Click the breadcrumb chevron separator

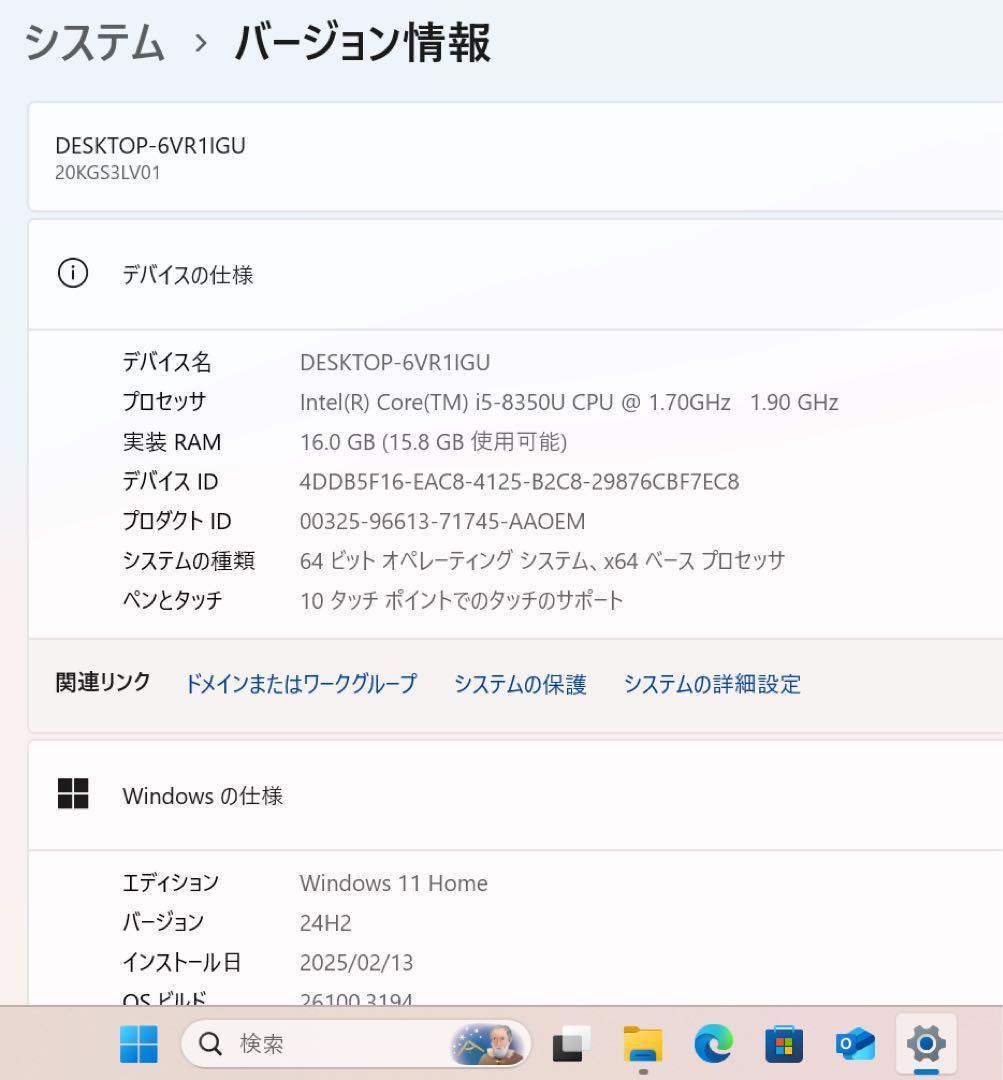pyautogui.click(x=200, y=43)
